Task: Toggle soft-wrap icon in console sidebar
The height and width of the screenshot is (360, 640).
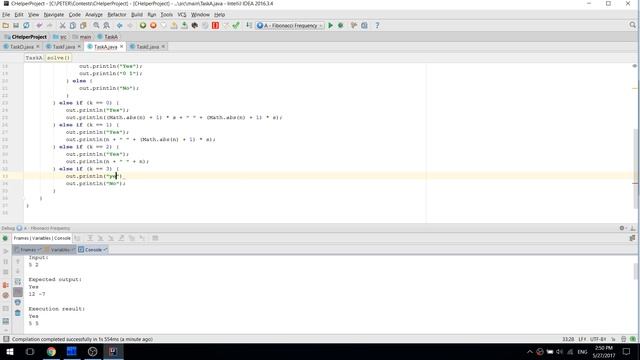Action: tap(18, 282)
